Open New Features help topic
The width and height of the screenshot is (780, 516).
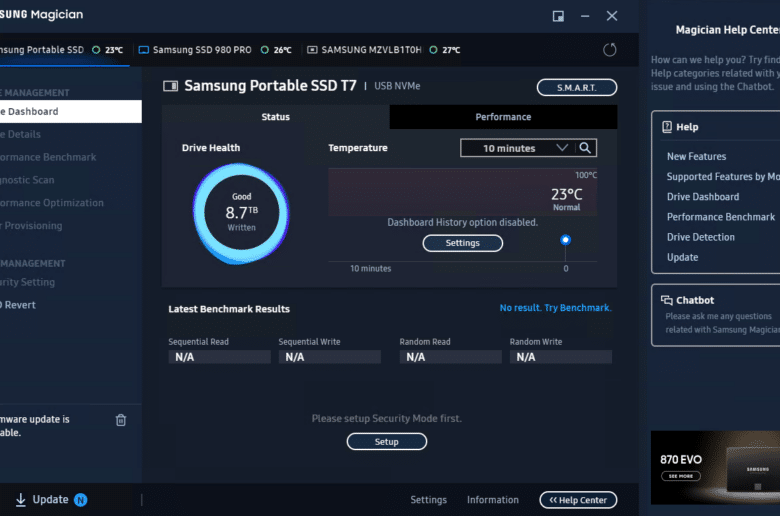(696, 156)
